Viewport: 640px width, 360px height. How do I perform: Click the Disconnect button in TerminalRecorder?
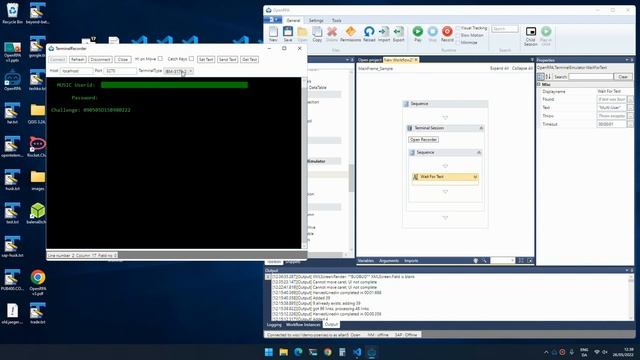(x=100, y=60)
